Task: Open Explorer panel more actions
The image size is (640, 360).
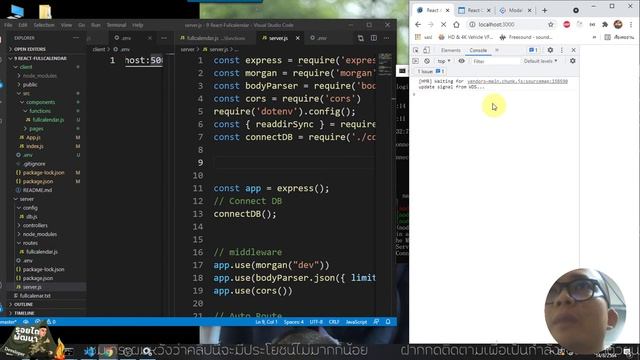Action: click(76, 38)
